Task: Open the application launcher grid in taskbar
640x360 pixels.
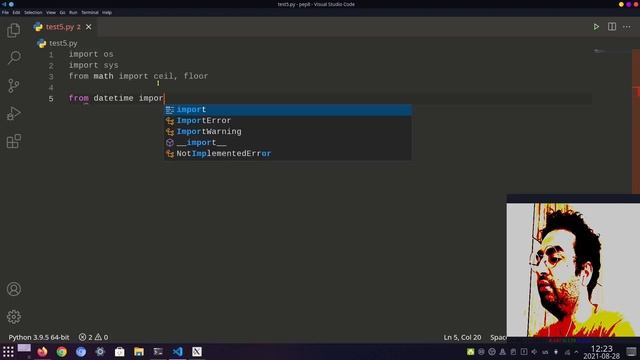Action: coord(8,351)
